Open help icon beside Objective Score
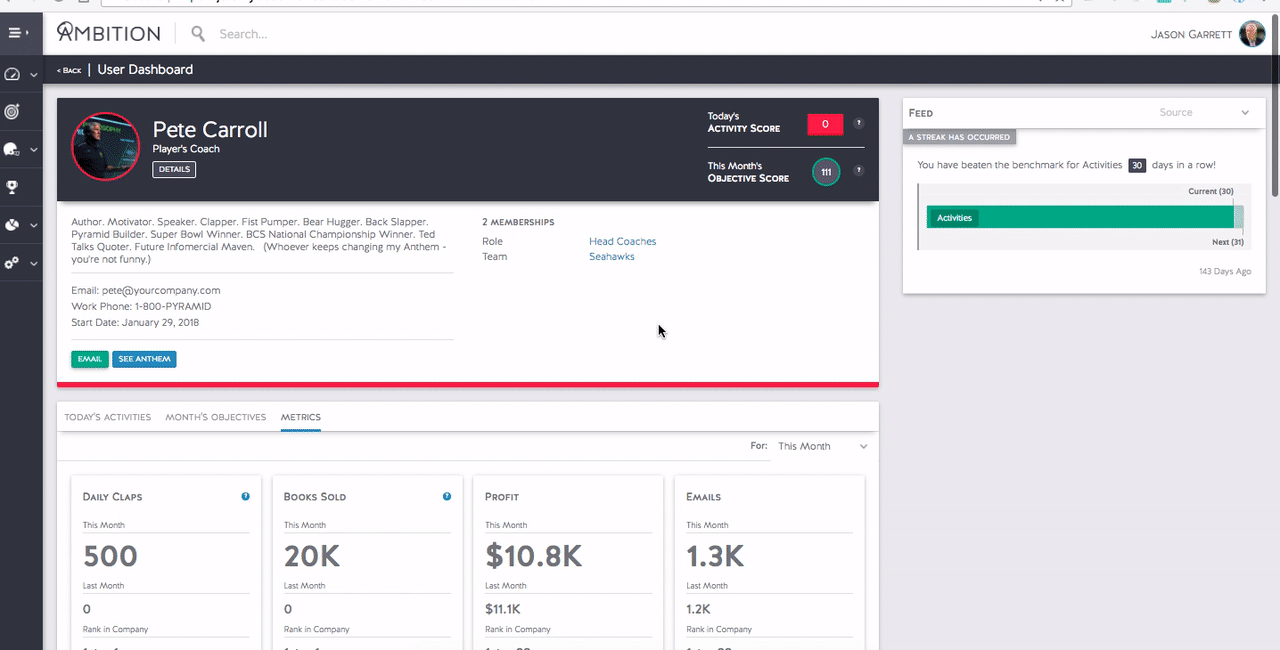Image resolution: width=1280 pixels, height=650 pixels. 859,171
